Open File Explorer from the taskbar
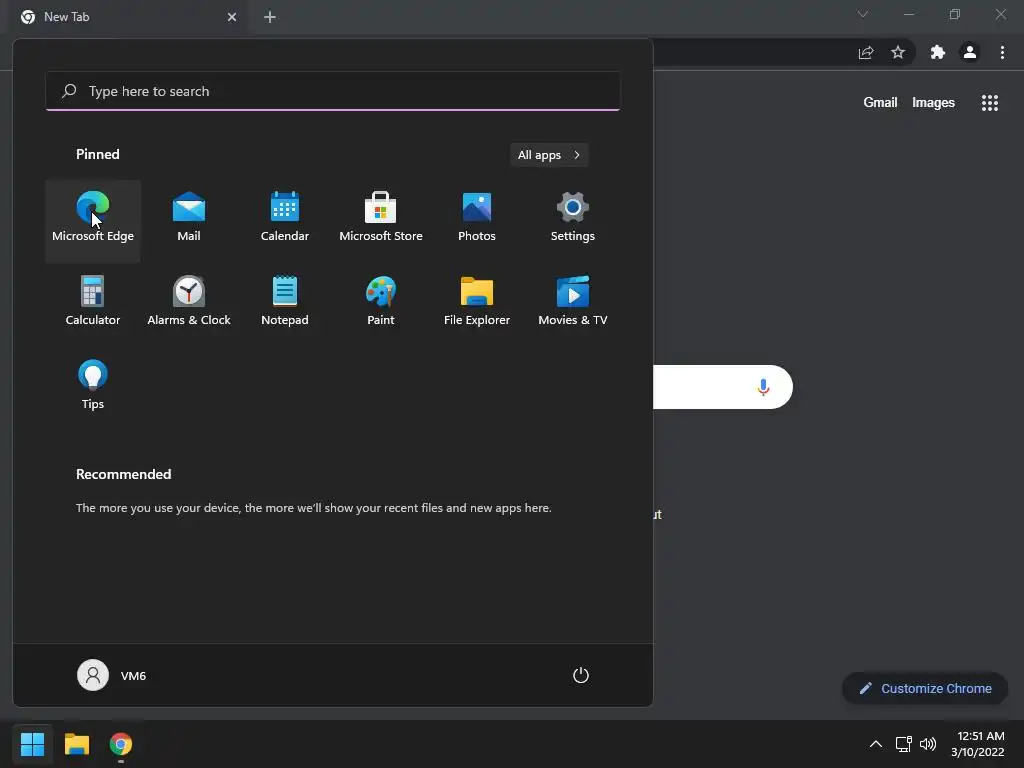The height and width of the screenshot is (768, 1024). (x=76, y=744)
